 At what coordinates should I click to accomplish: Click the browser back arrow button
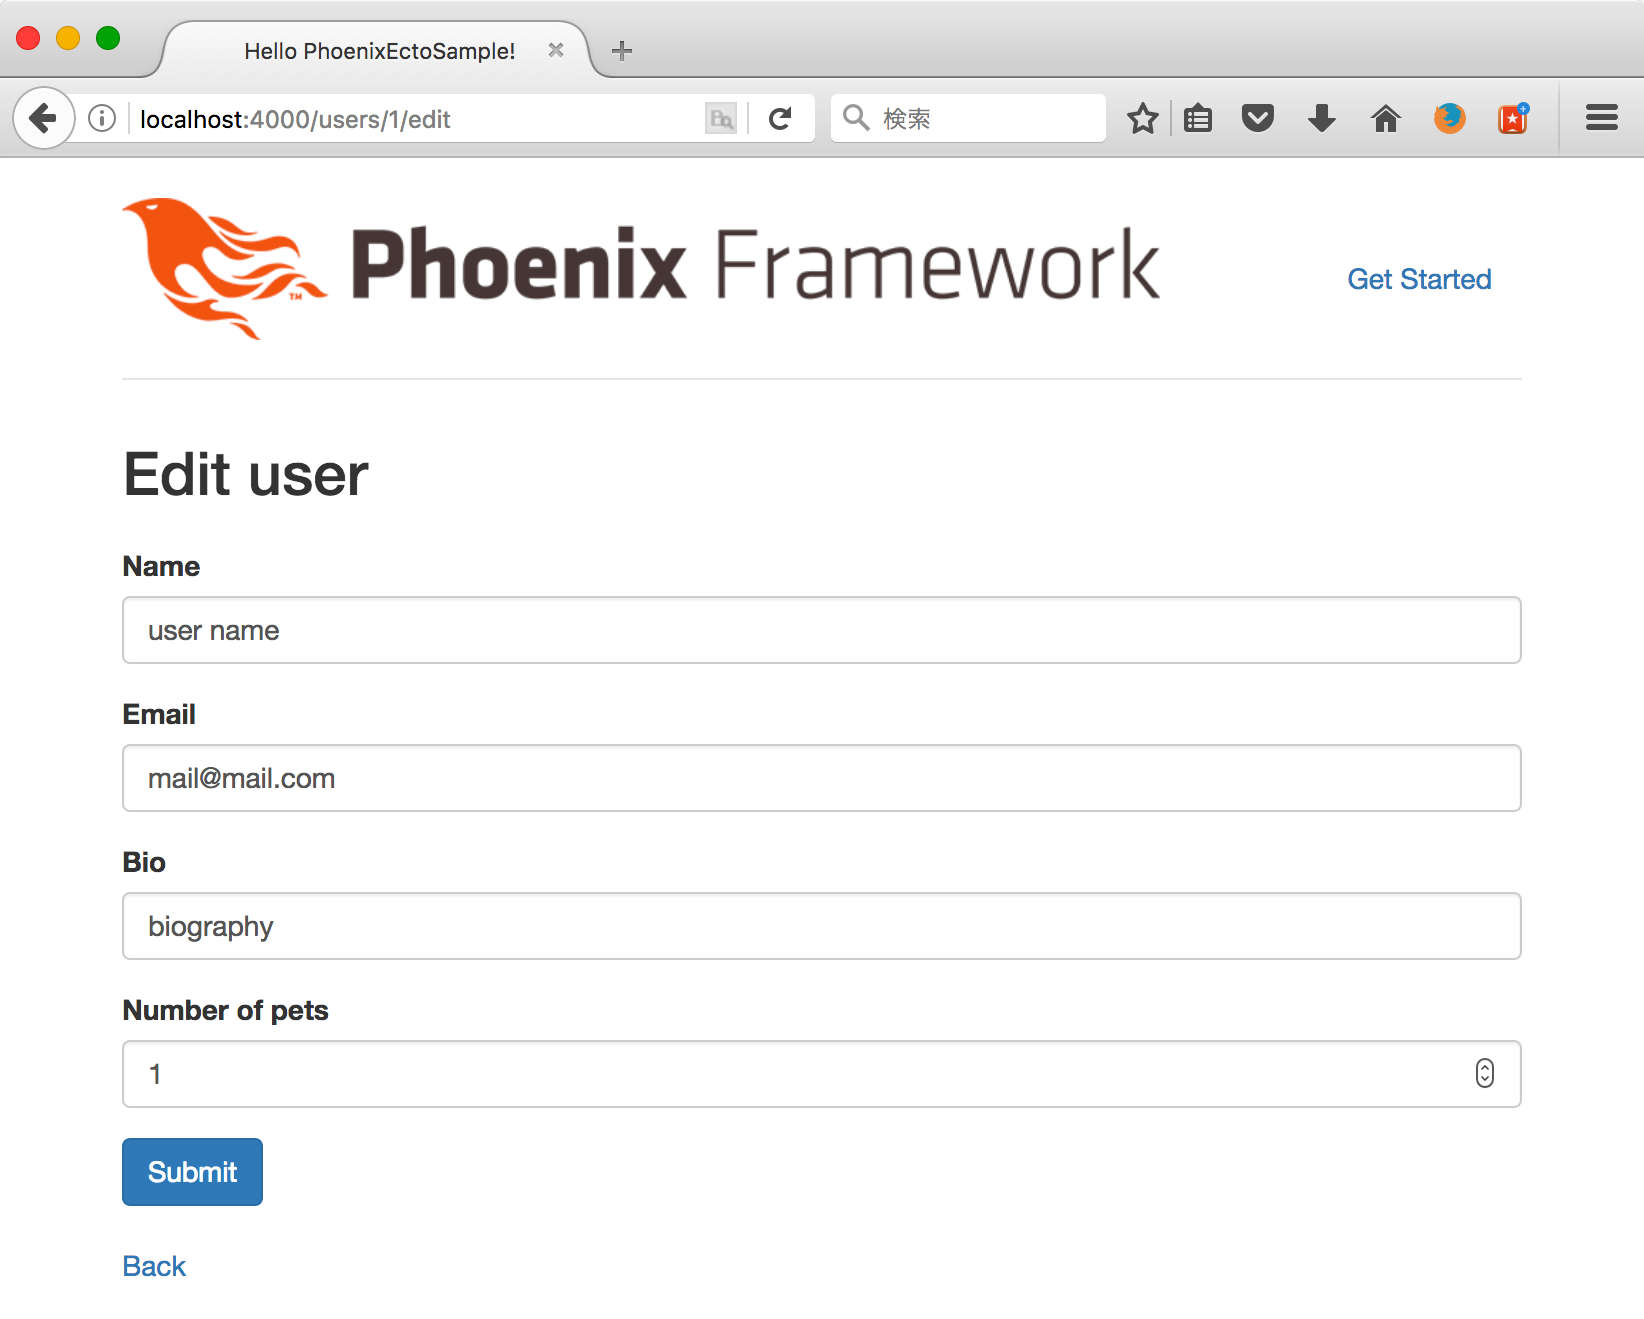(x=43, y=119)
